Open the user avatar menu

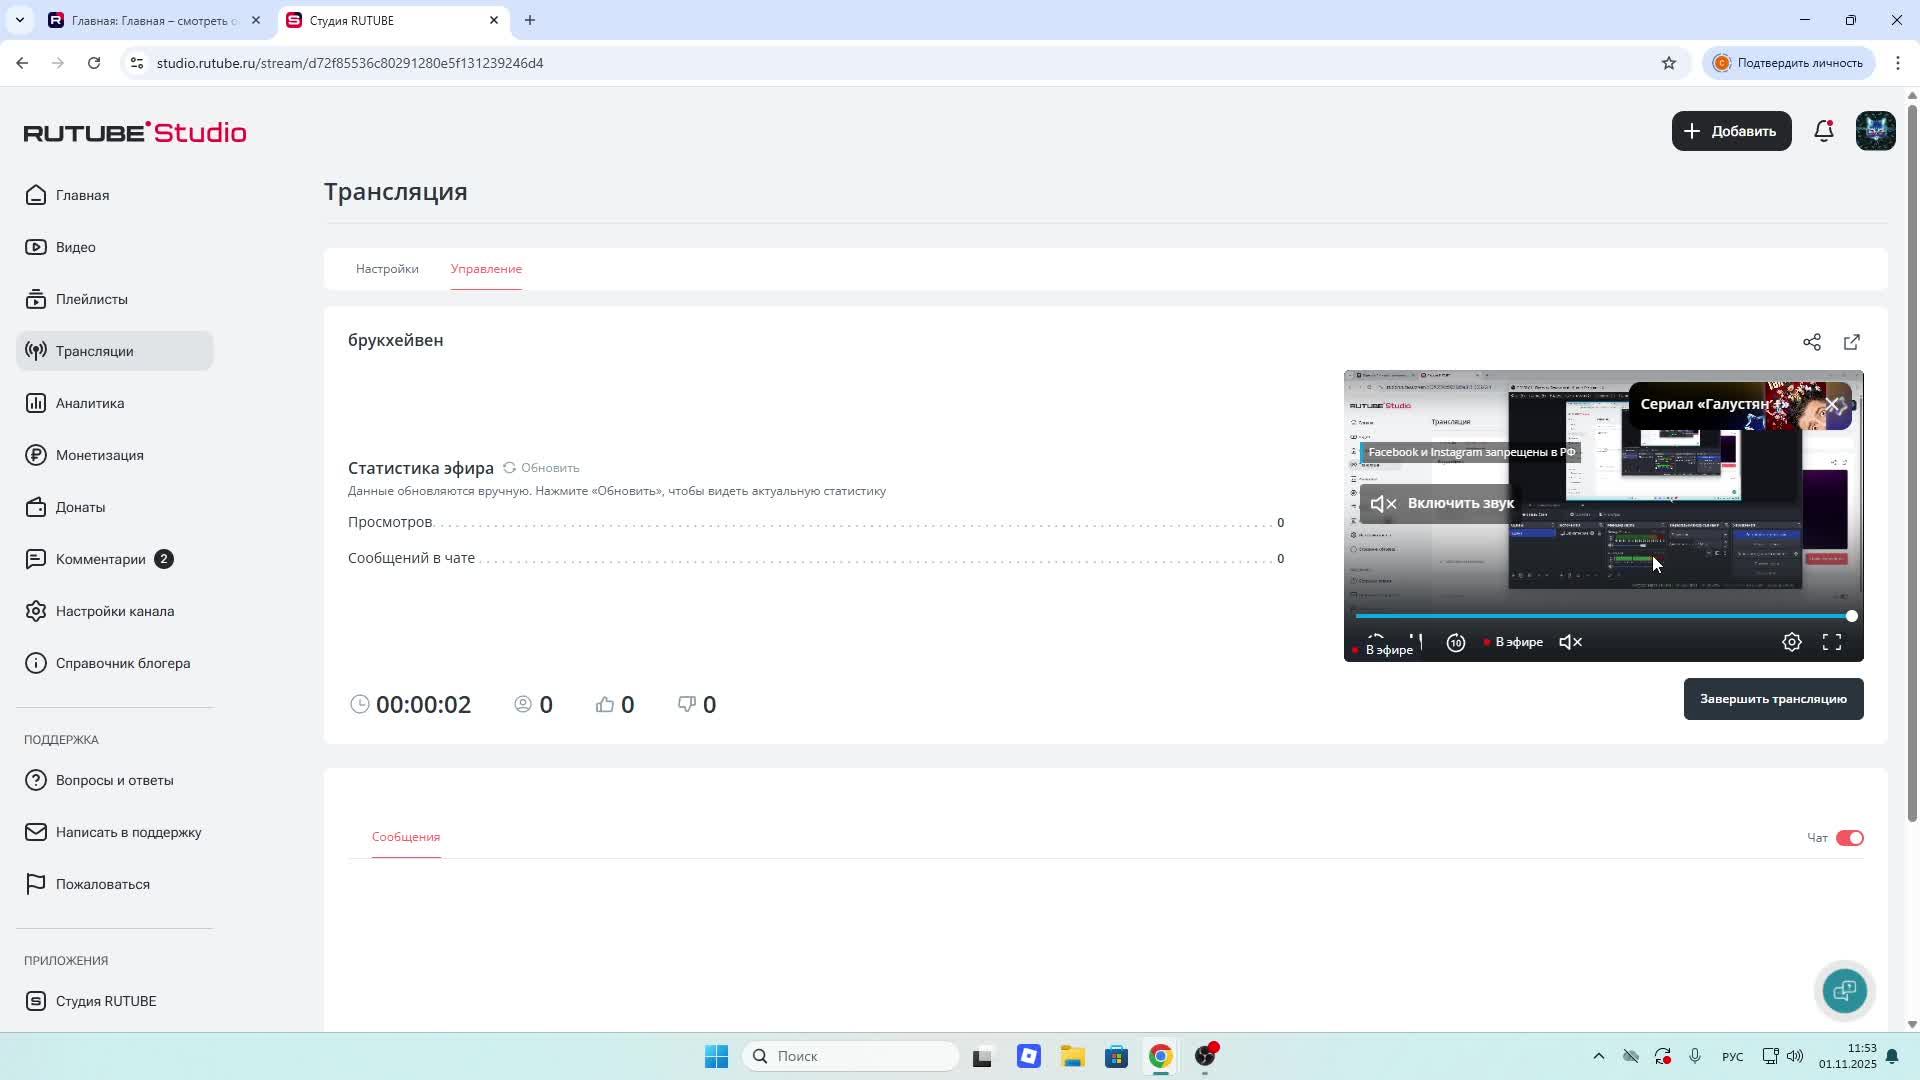pos(1875,131)
